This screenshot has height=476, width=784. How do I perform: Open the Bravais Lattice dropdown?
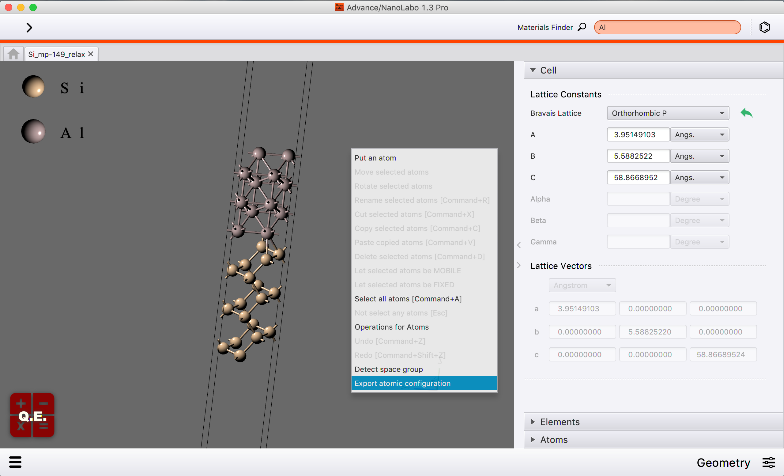point(668,113)
